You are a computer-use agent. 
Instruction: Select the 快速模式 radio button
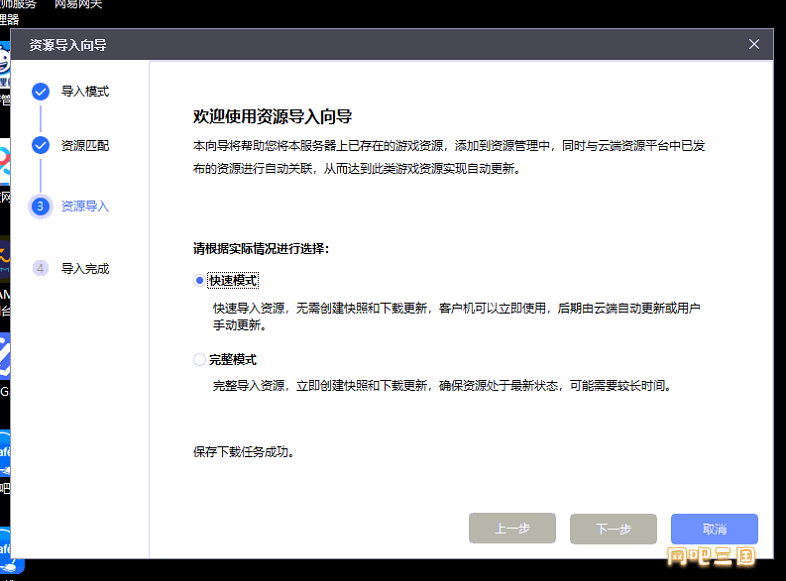click(200, 281)
